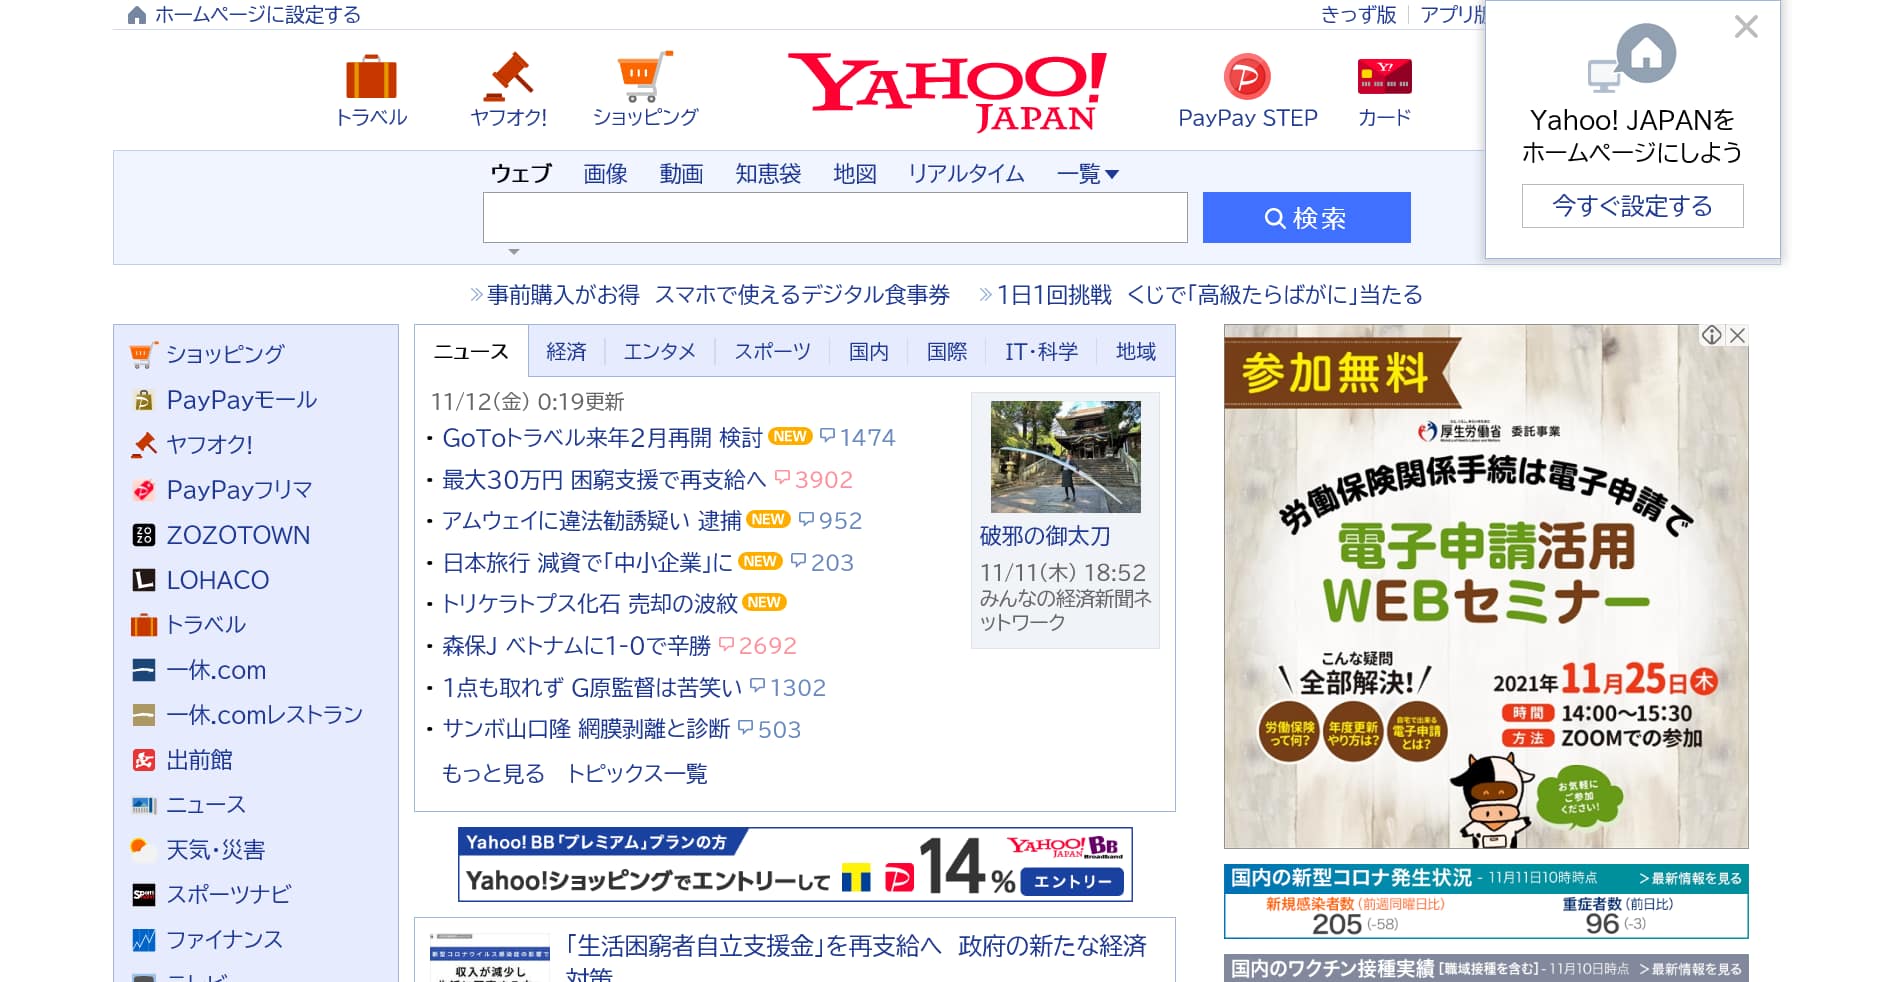The image size is (1894, 982).
Task: Open the 日本旅行 減資で「中小企業」に headline
Action: pos(588,563)
